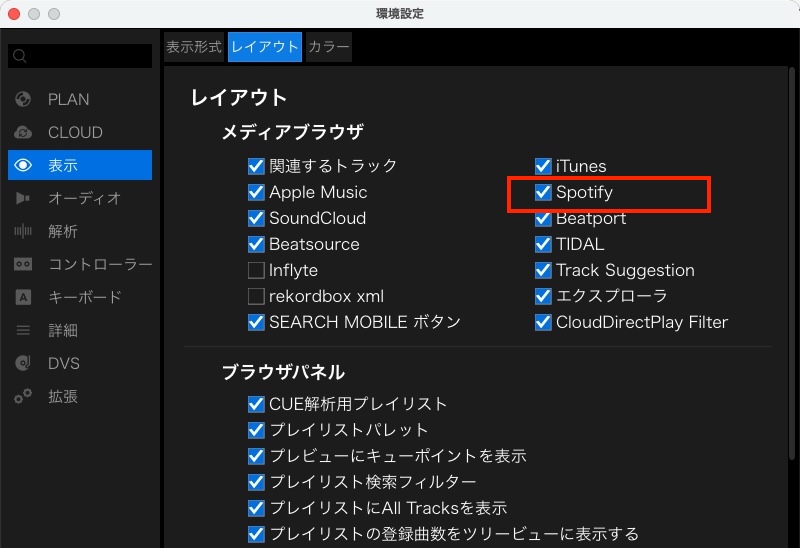Disable the TIDAL checkbox
Image resolution: width=800 pixels, height=548 pixels.
tap(543, 244)
